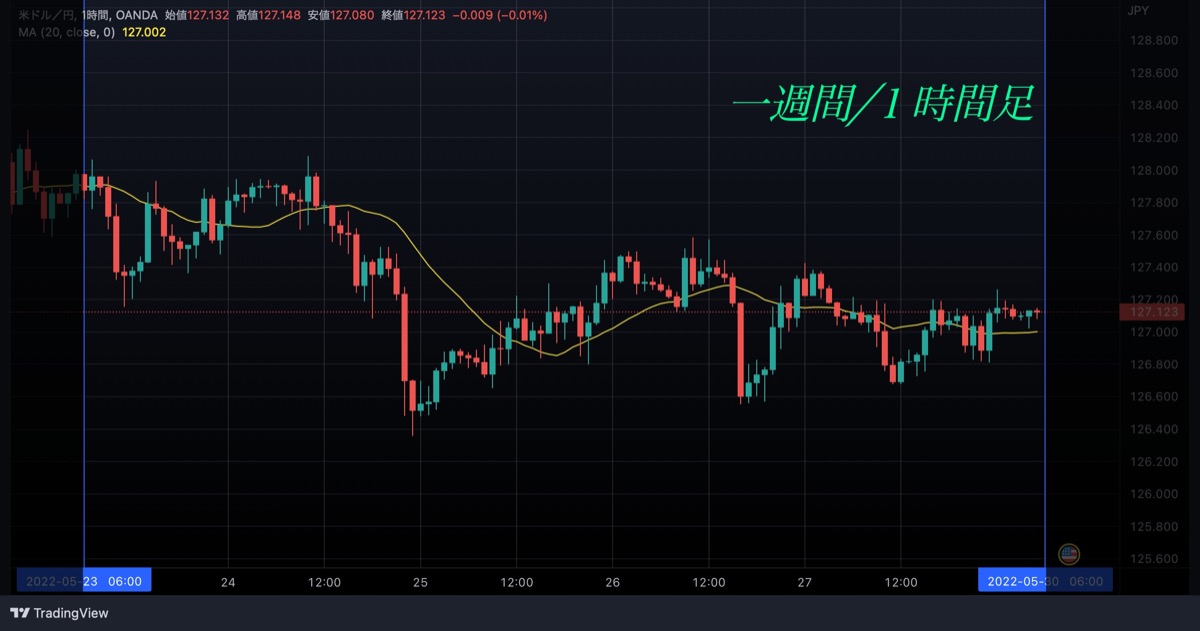Image resolution: width=1200 pixels, height=631 pixels.
Task: Click the 24 date label on time axis
Action: coord(228,582)
